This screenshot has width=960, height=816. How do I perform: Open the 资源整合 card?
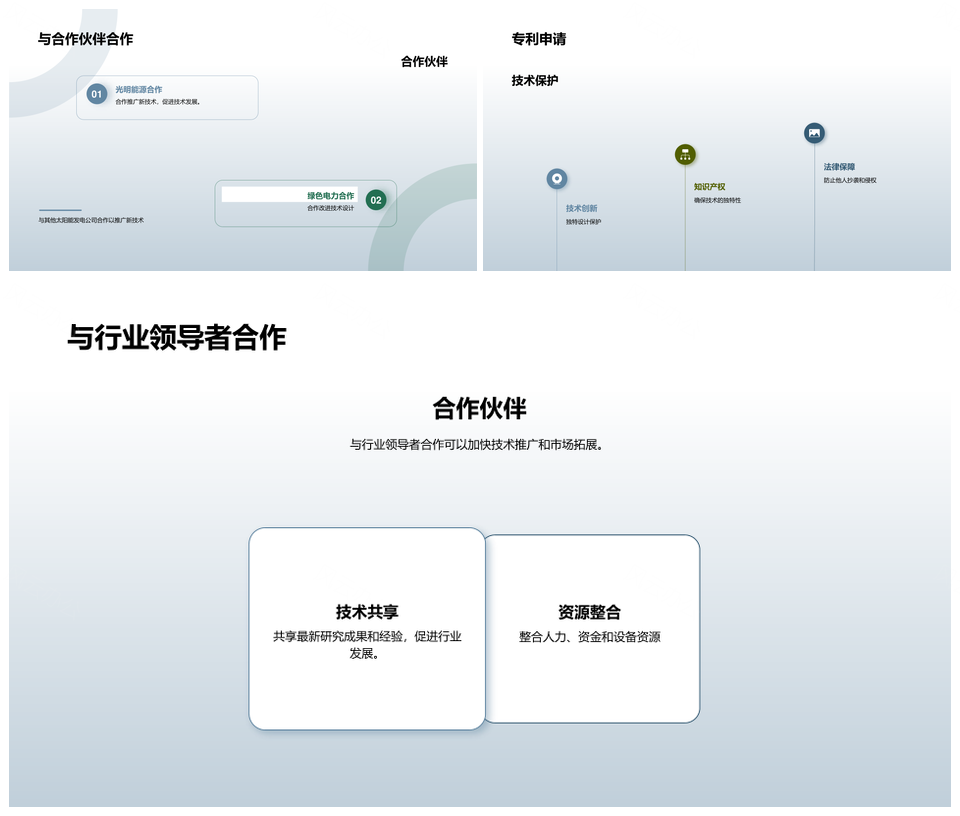[590, 628]
